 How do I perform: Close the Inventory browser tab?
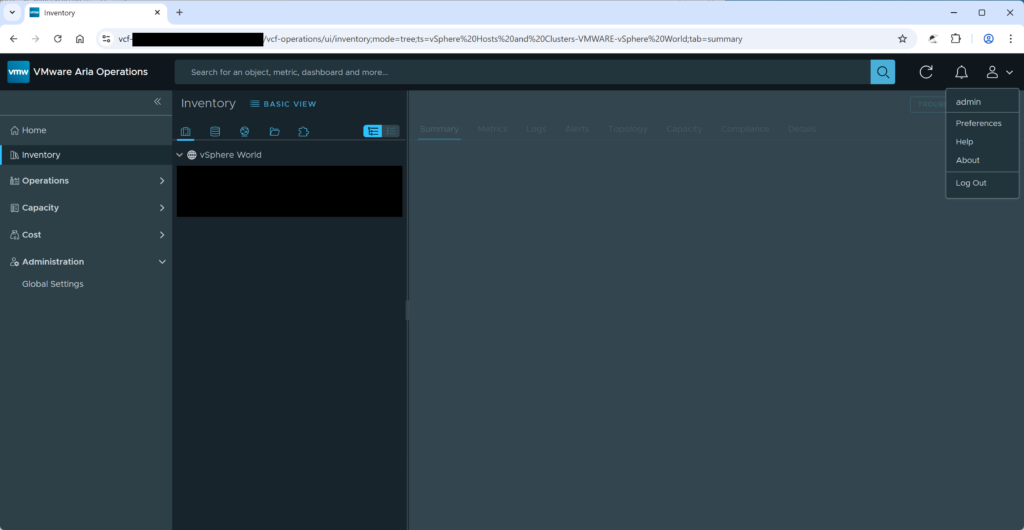pyautogui.click(x=157, y=12)
